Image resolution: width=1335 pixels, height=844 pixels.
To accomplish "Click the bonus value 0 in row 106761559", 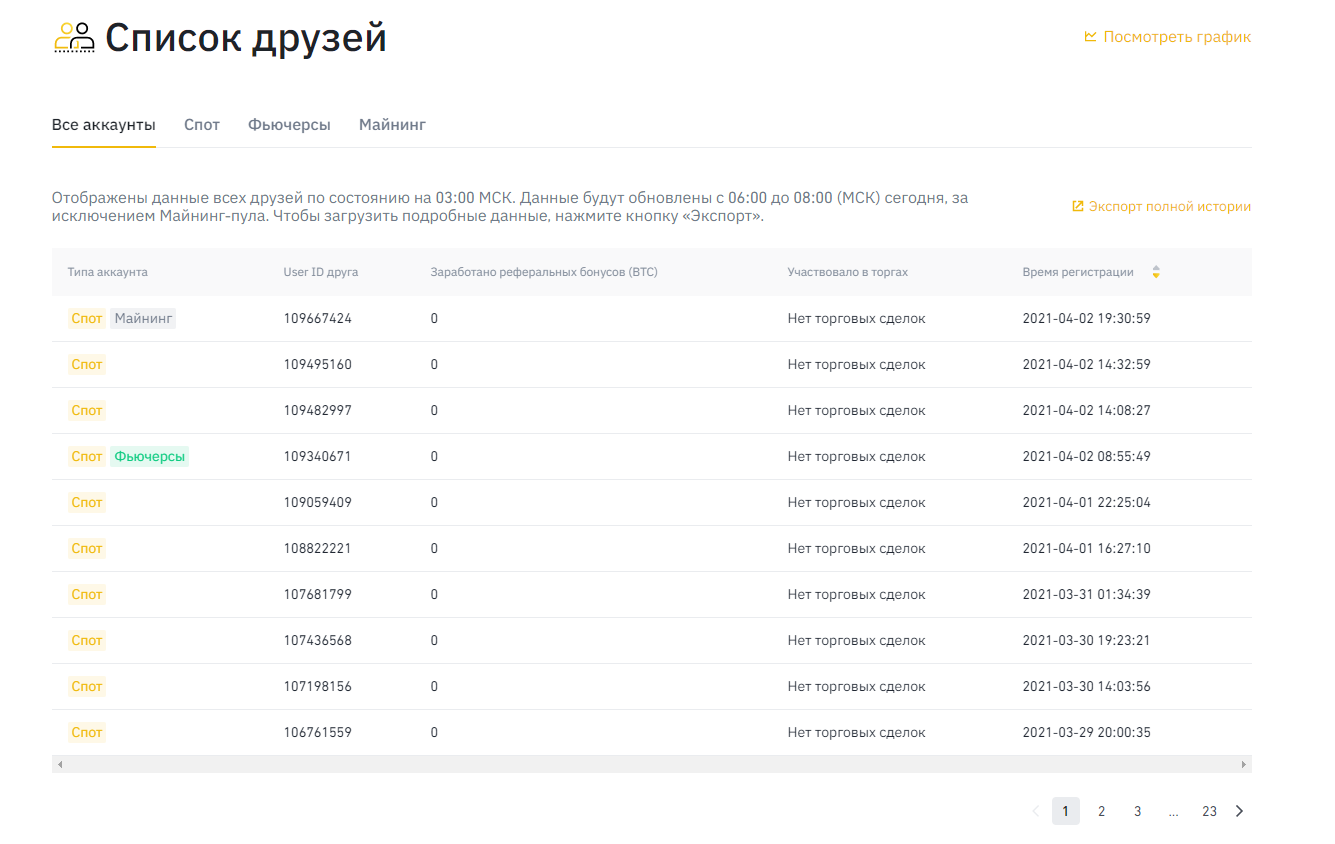I will click(x=434, y=733).
